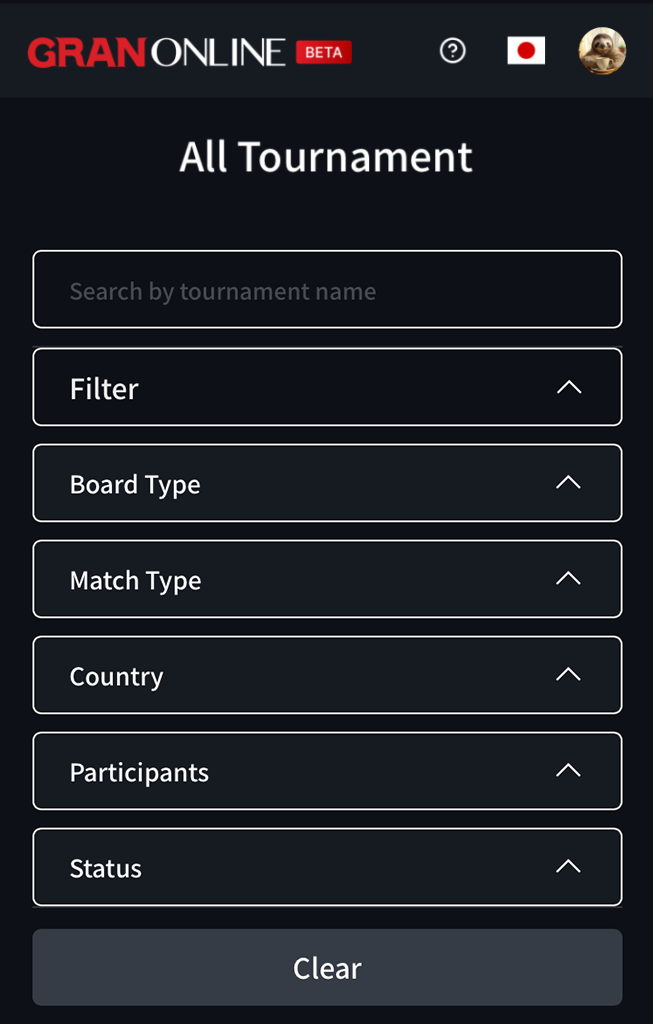The image size is (653, 1024).
Task: Collapse the Filter chevron arrow
Action: point(569,387)
